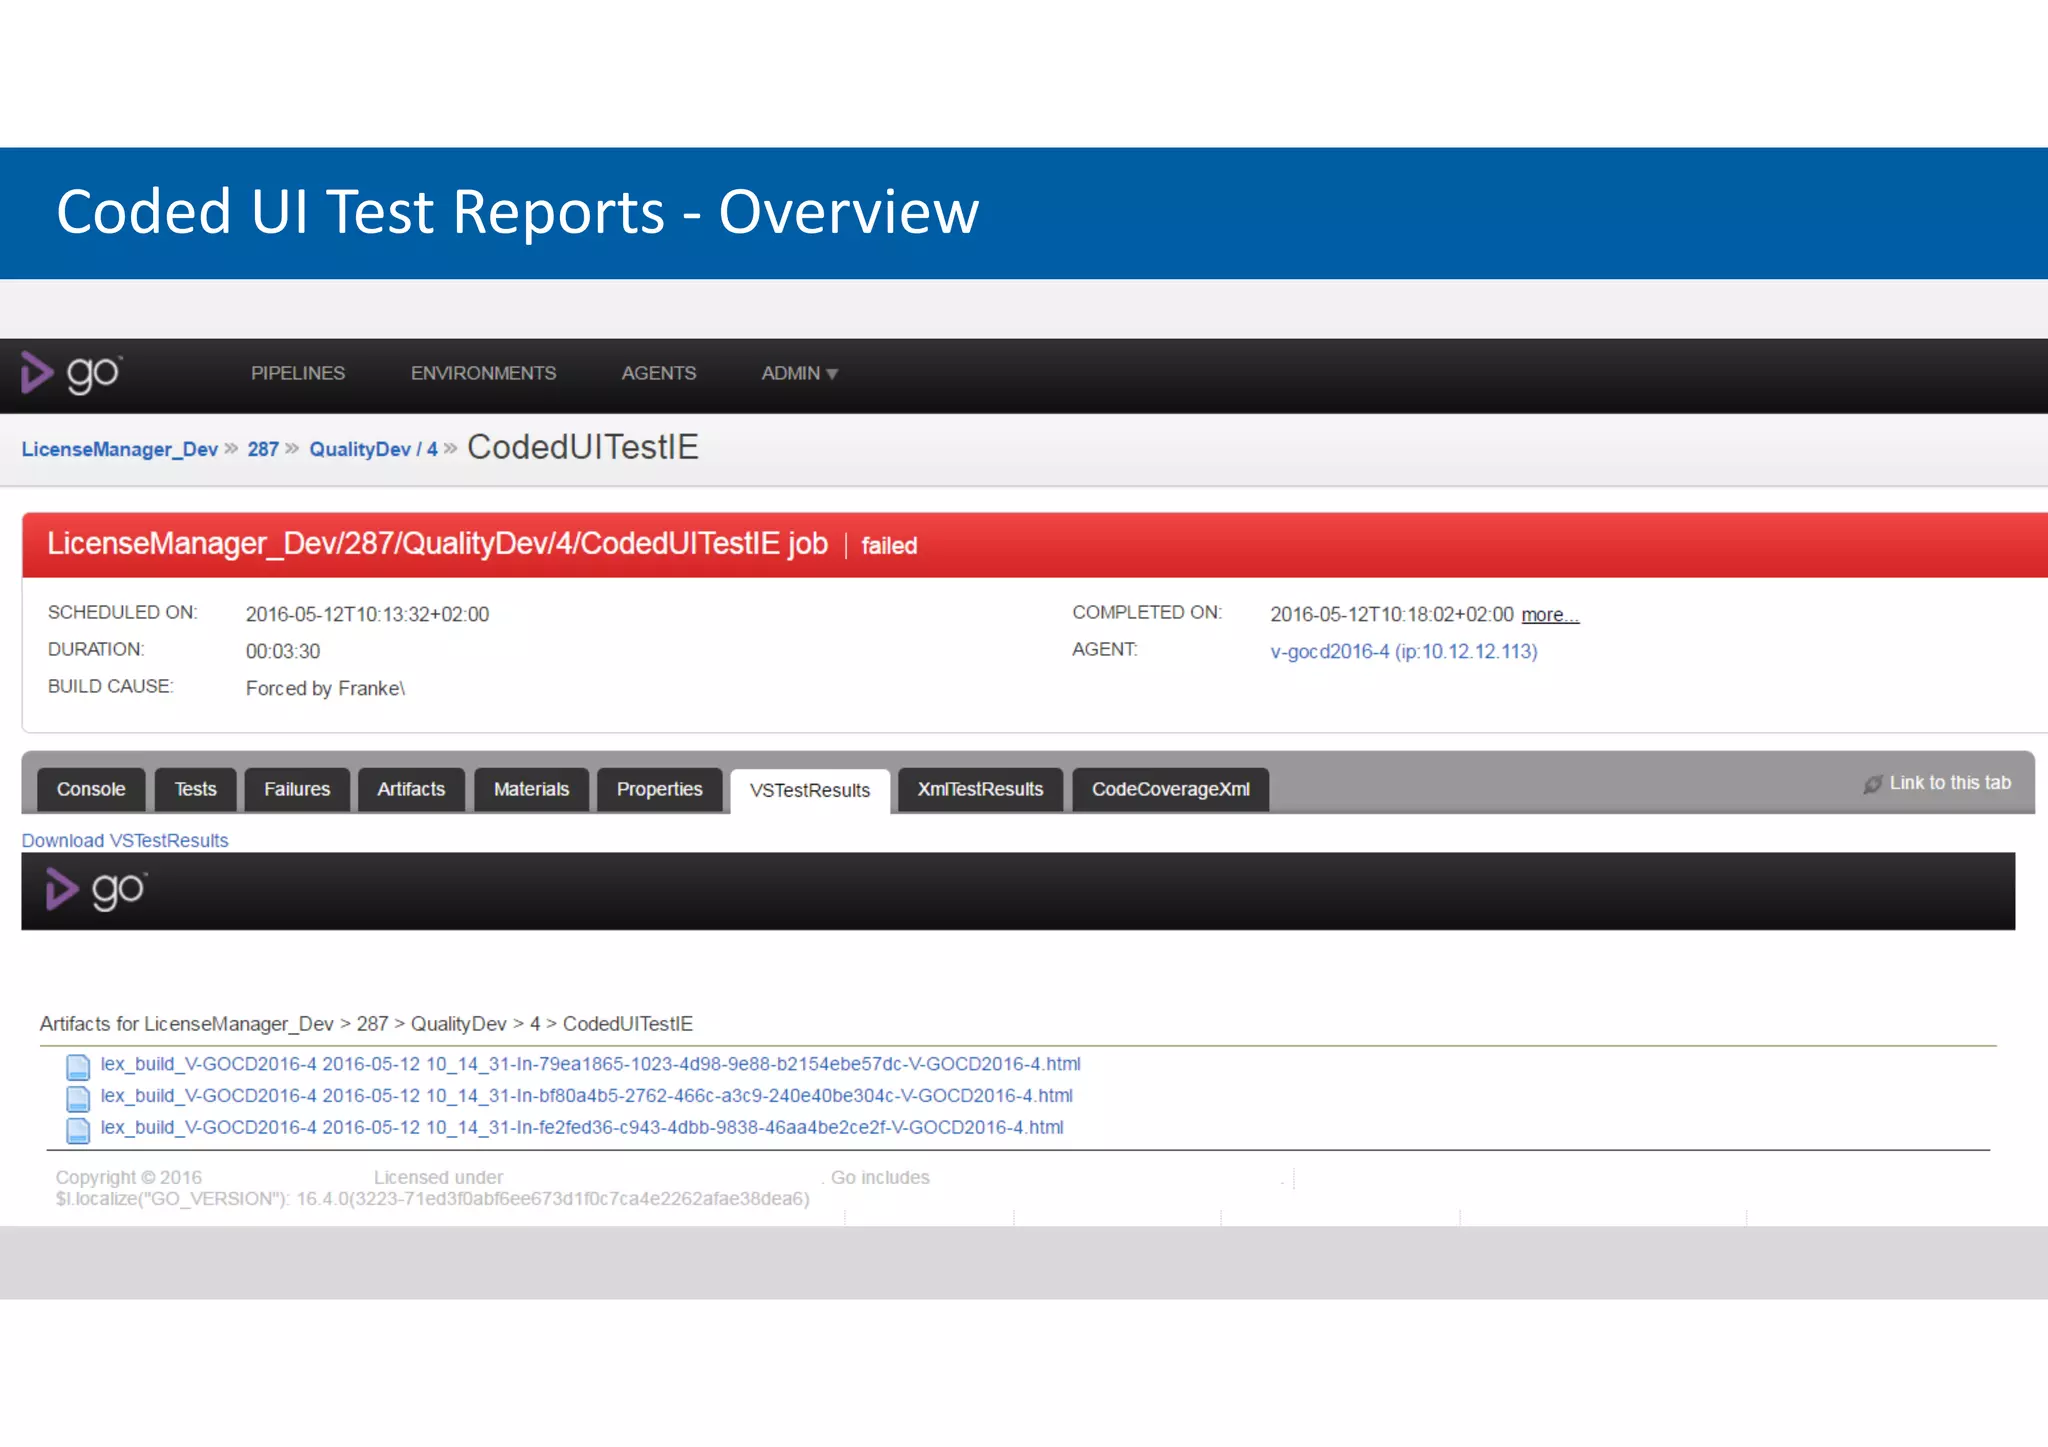
Task: Click the Forced by Franke\ build cause text
Action: tap(325, 689)
